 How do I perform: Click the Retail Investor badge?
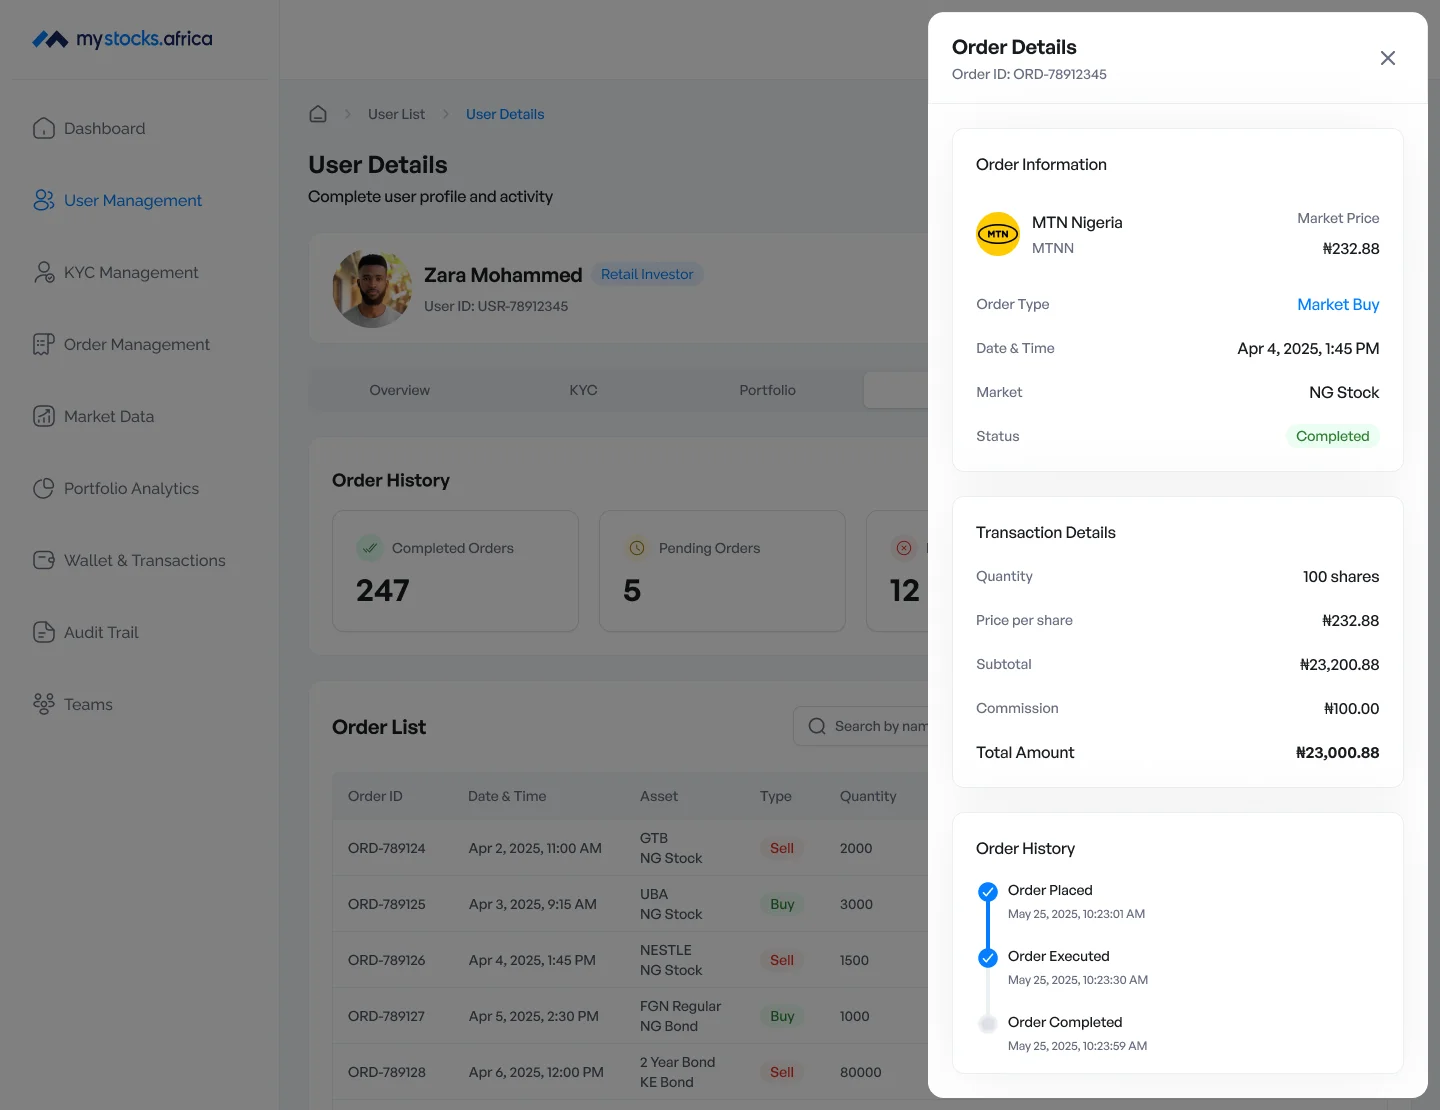pyautogui.click(x=647, y=274)
